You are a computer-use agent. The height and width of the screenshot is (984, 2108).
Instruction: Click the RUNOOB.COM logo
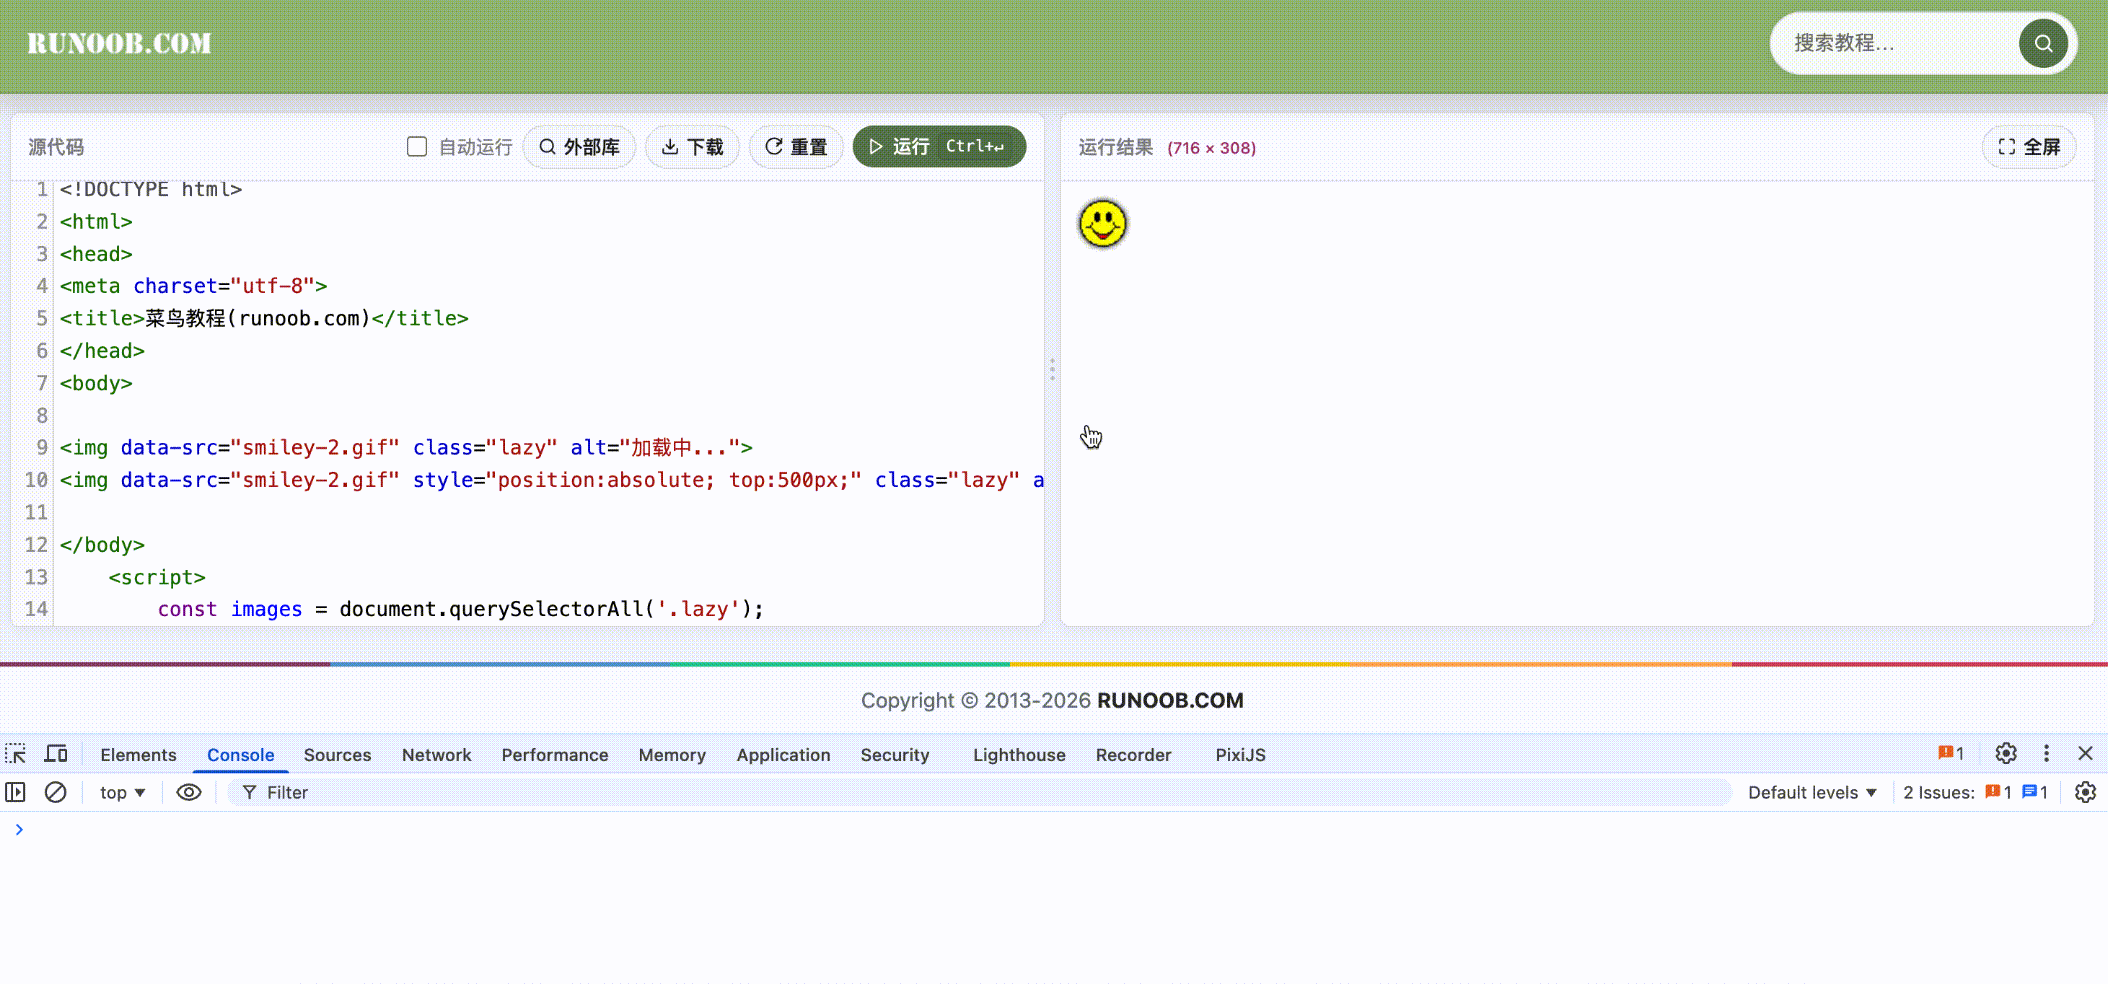pos(119,43)
